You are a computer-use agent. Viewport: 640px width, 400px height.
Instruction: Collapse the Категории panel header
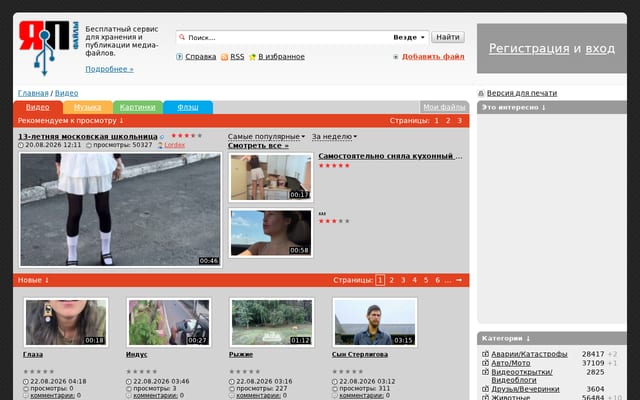(x=506, y=338)
